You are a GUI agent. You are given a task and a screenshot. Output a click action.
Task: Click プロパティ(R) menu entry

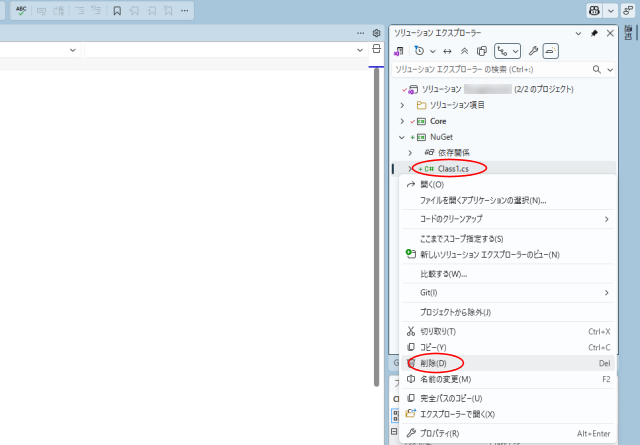click(439, 433)
